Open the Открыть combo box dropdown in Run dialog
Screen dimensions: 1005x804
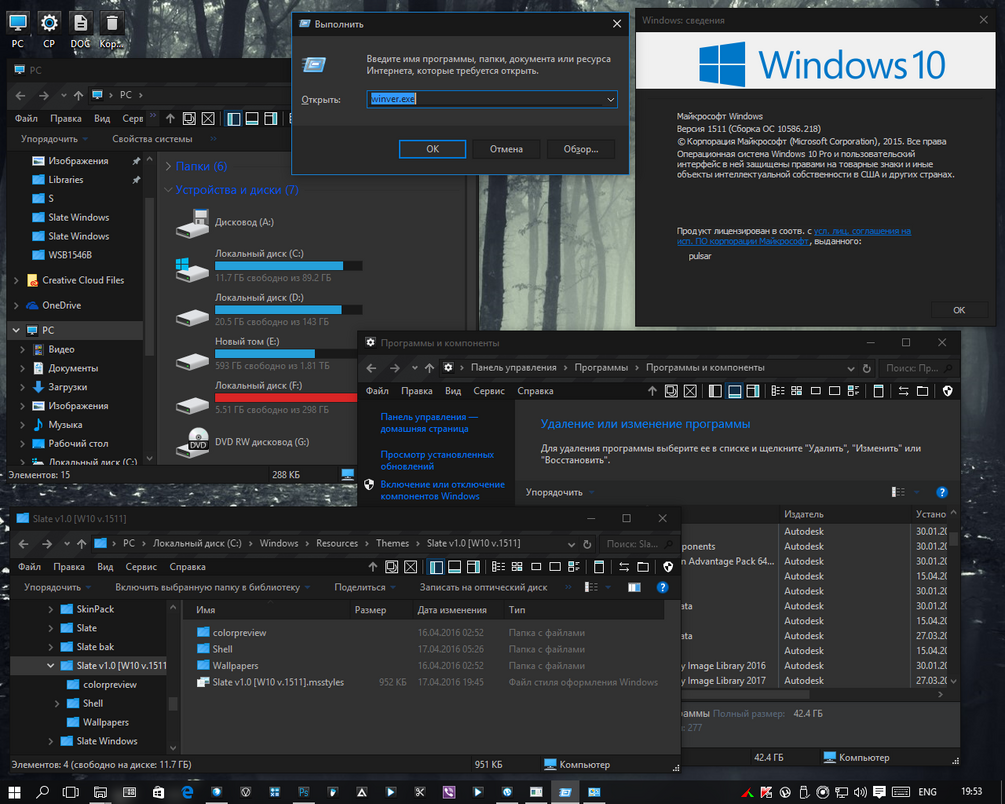point(609,99)
